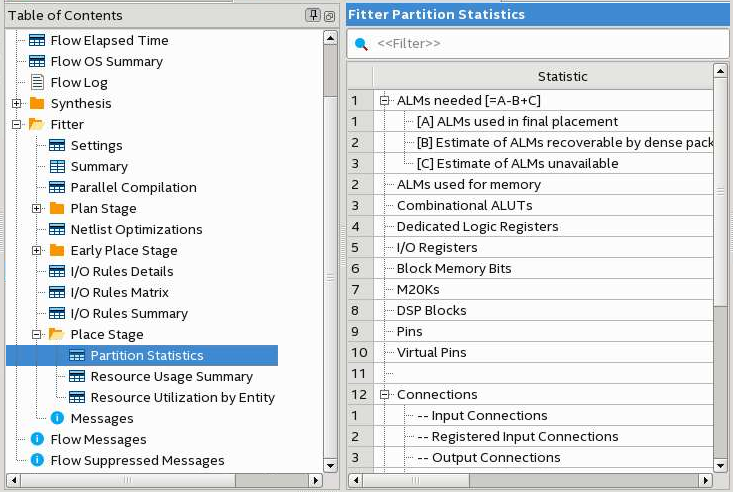Collapse the ALMs needed row group
The width and height of the screenshot is (733, 492).
click(x=385, y=100)
